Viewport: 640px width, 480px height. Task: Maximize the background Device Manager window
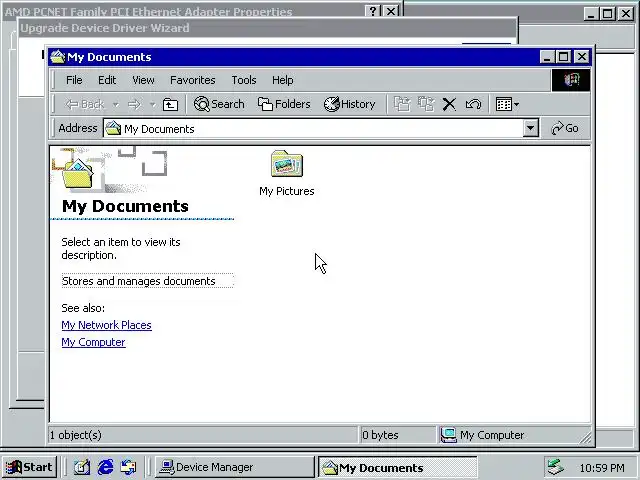coord(607,13)
